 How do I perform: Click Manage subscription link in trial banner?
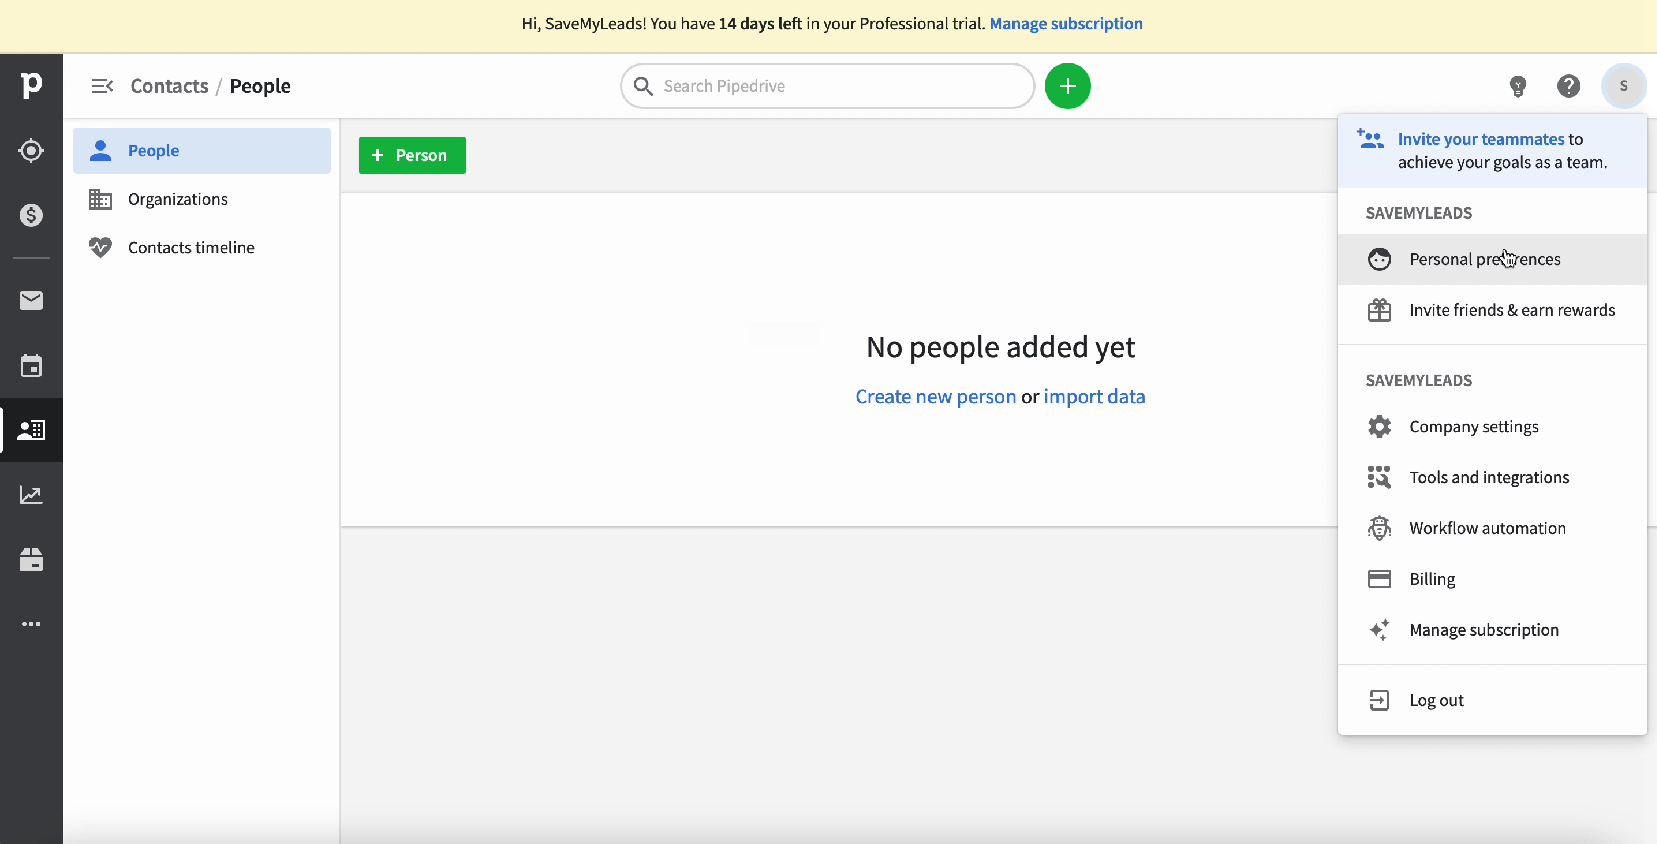pos(1066,23)
